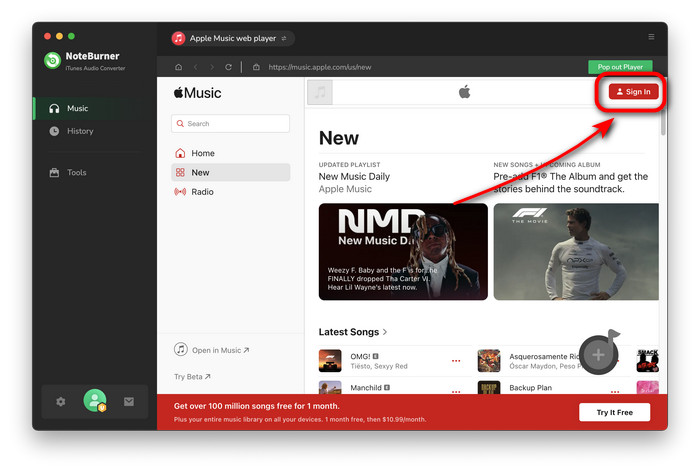Reload the page with the refresh icon
The image size is (700, 473).
[x=228, y=67]
